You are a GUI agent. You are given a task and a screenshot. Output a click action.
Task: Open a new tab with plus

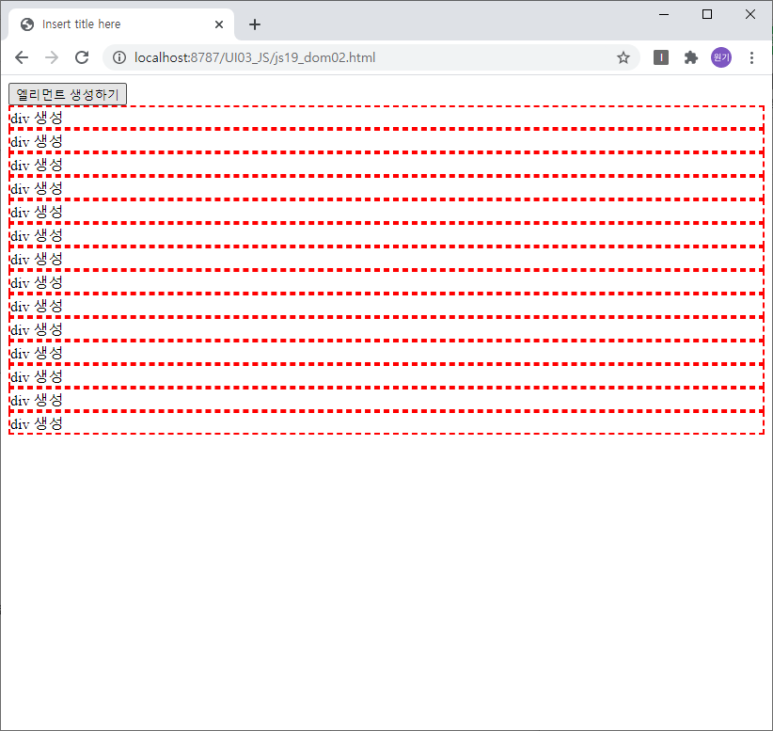pos(254,24)
